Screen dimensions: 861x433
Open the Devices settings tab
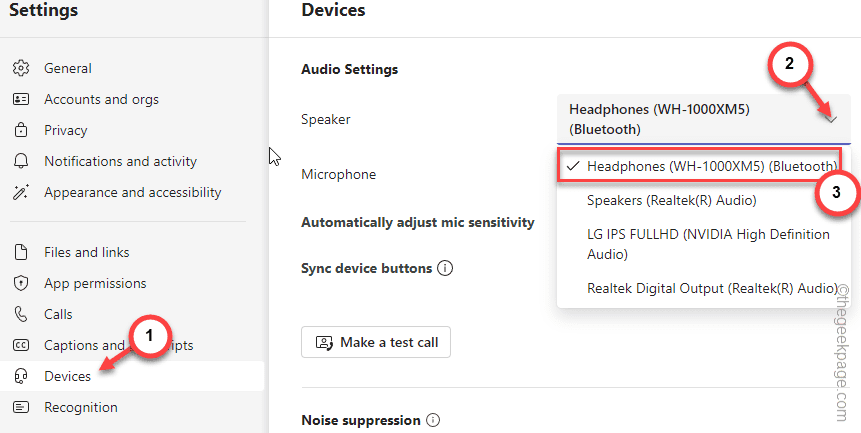(x=132, y=376)
